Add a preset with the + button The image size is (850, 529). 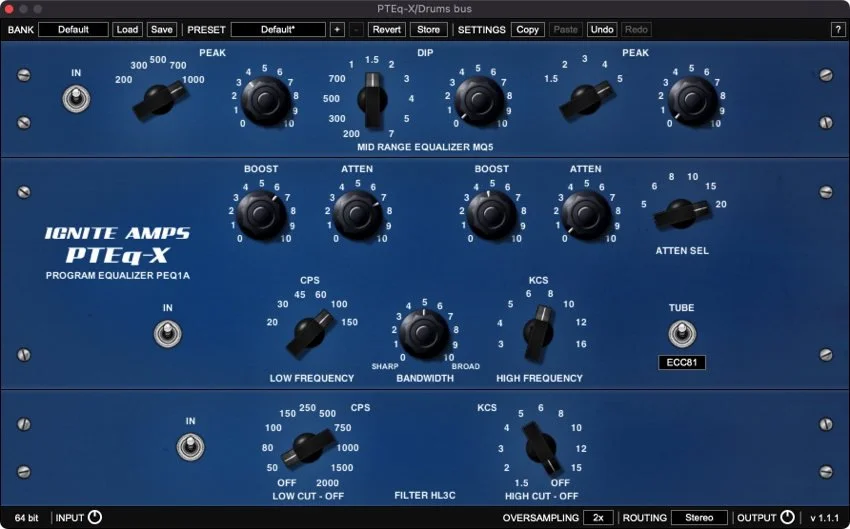click(337, 29)
